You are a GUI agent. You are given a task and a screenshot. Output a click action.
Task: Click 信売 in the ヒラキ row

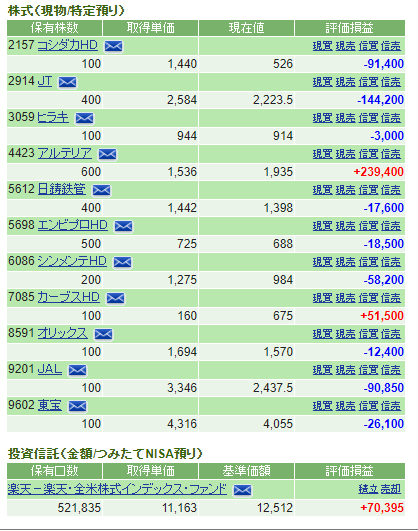[x=391, y=118]
